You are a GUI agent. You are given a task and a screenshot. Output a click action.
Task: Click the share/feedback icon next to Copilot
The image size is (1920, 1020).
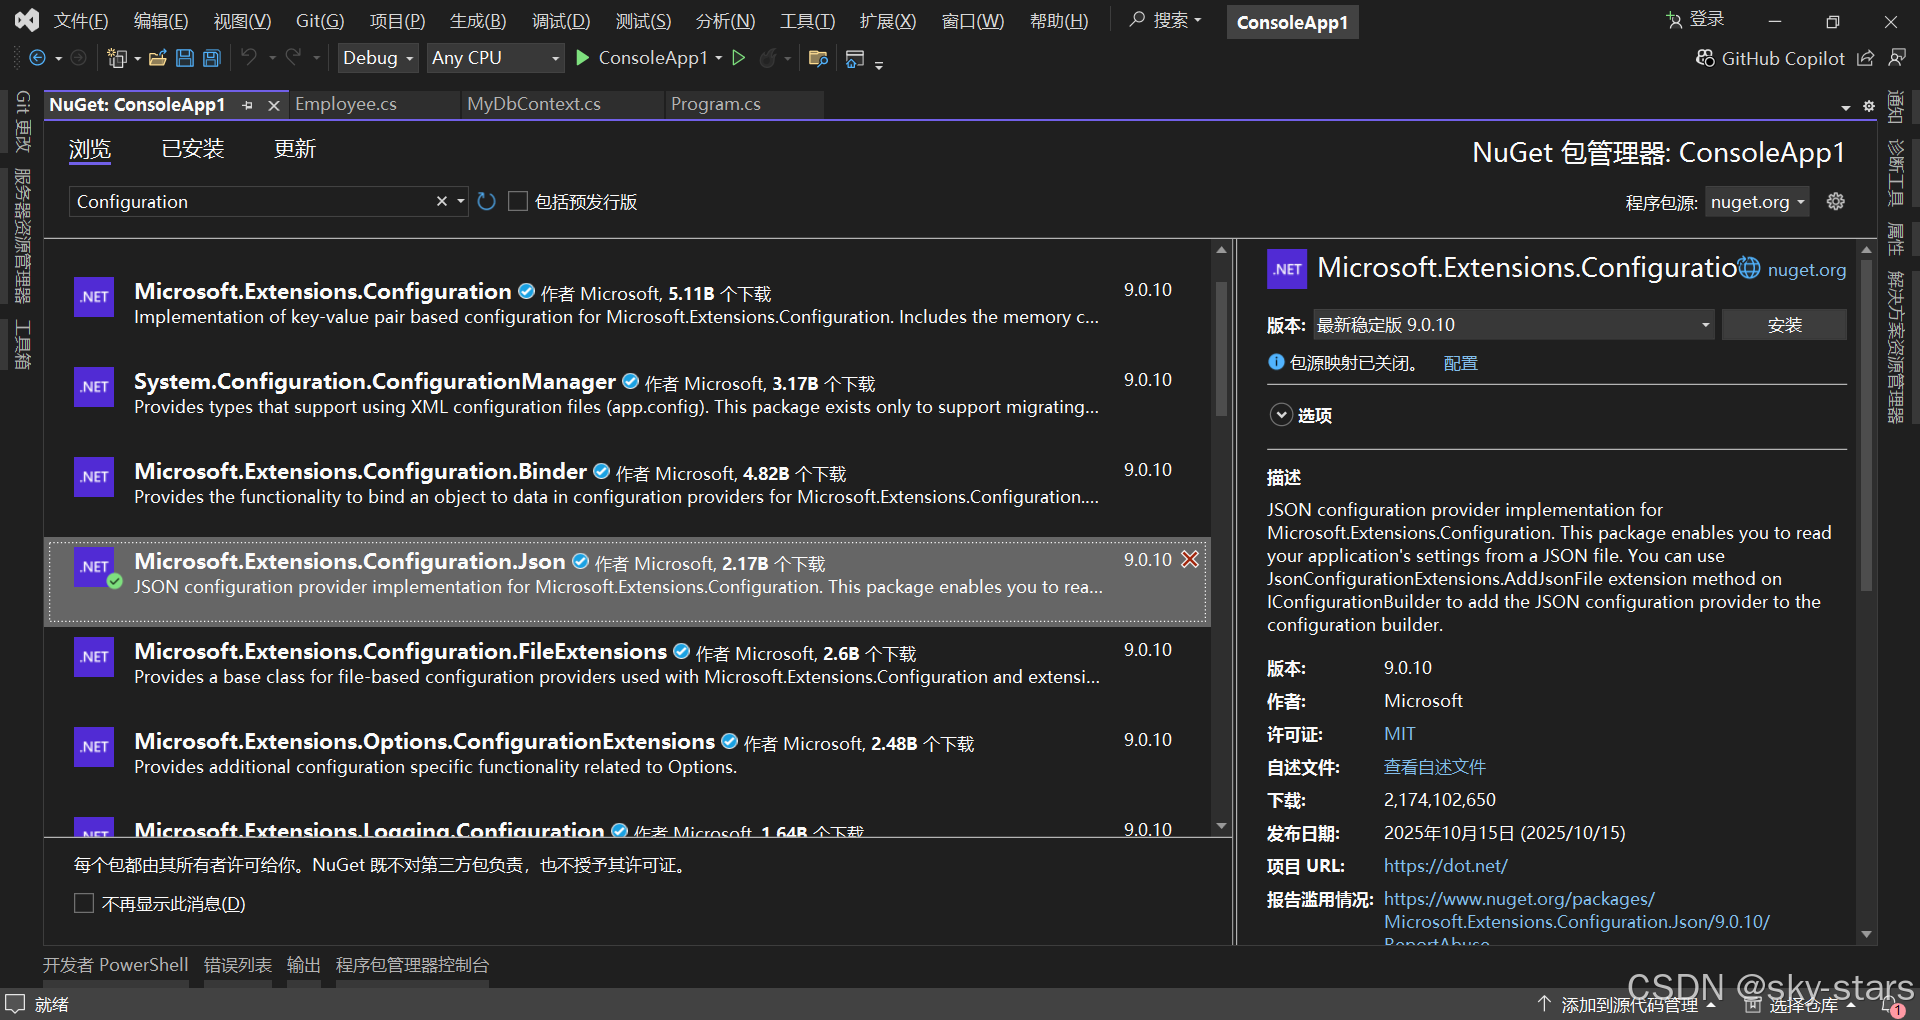1865,58
